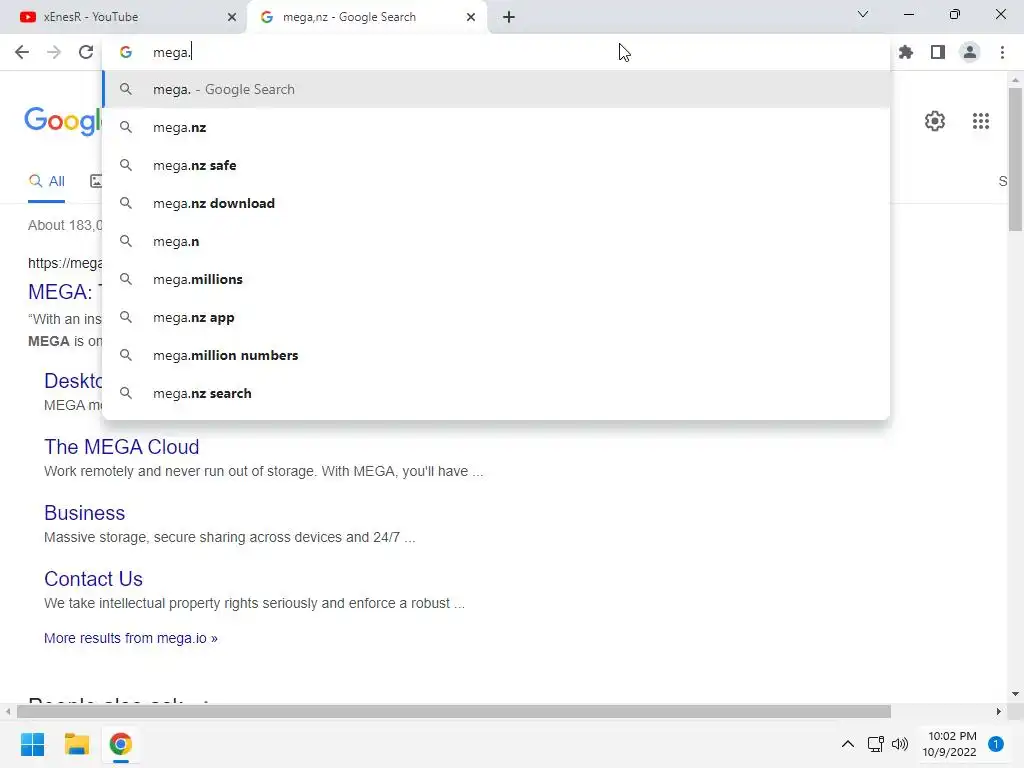Select the 'mega.nz search' suggestion
1024x768 pixels.
496,393
